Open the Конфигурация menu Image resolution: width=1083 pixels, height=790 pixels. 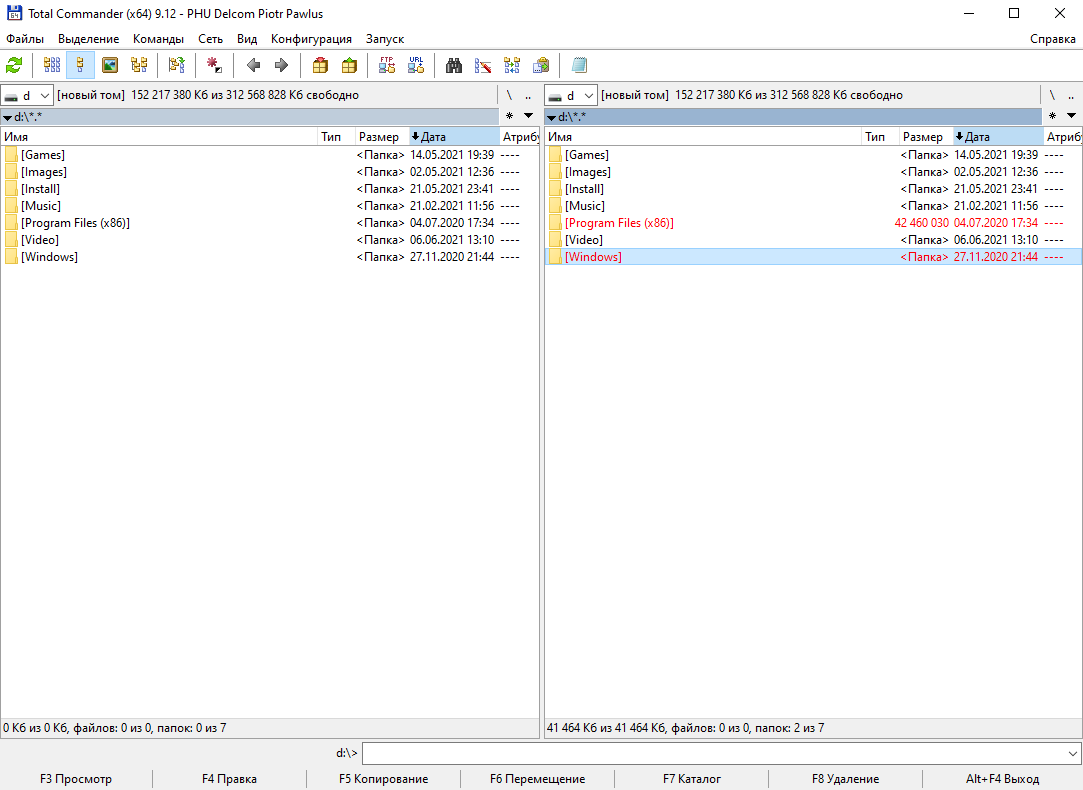tap(311, 39)
